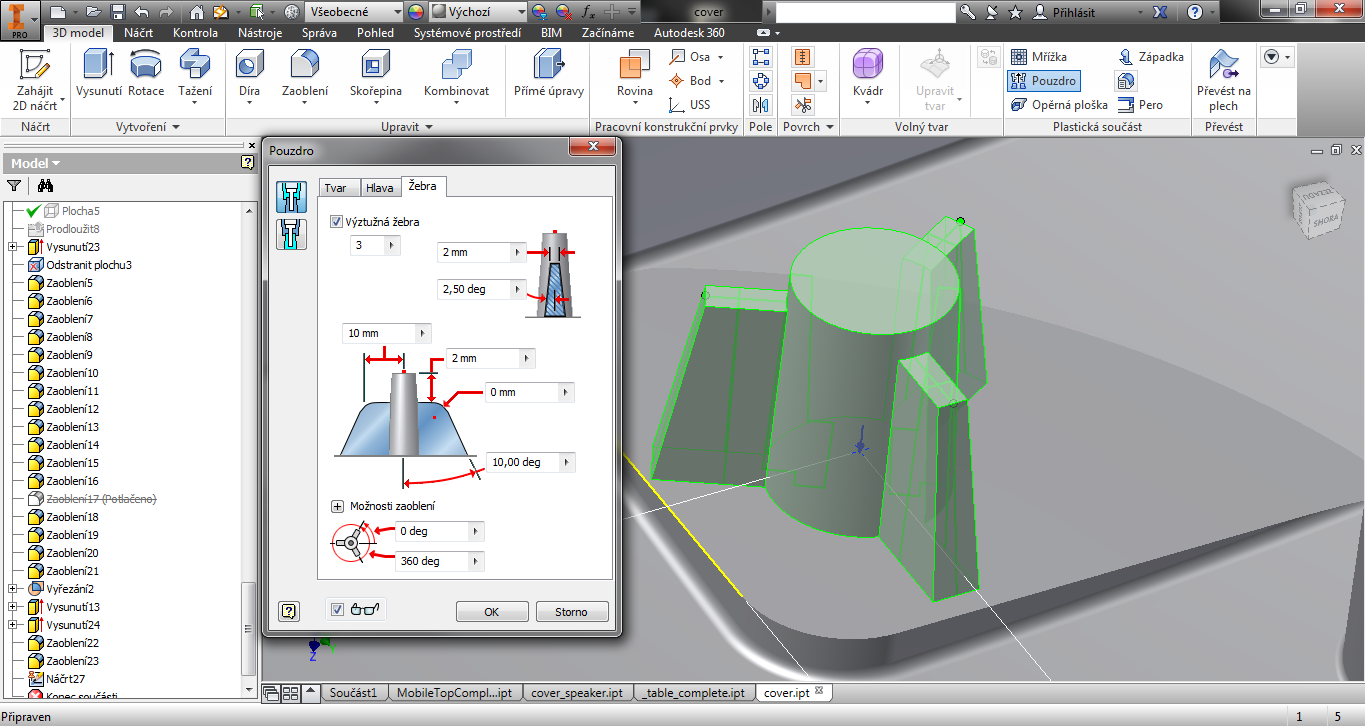Click the color wheel appearance icon in toolbar
The width and height of the screenshot is (1365, 726).
(416, 12)
